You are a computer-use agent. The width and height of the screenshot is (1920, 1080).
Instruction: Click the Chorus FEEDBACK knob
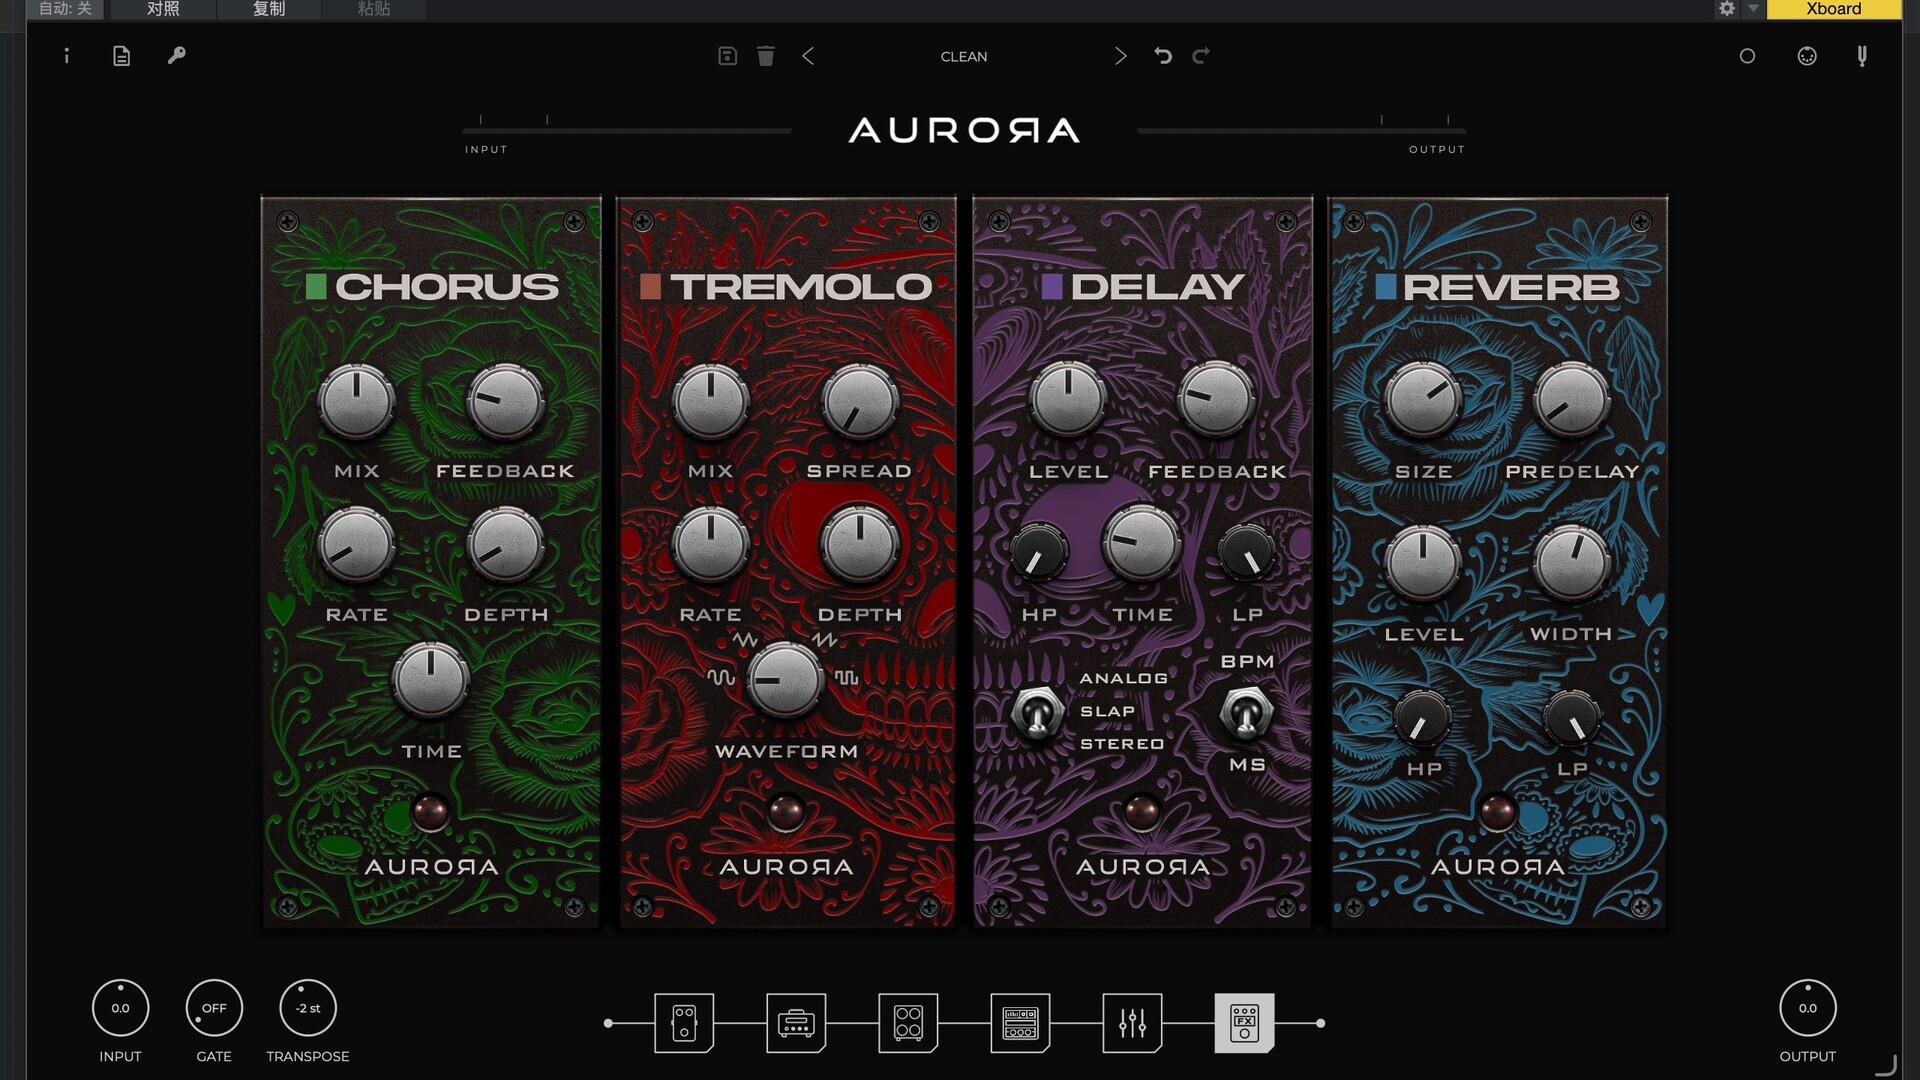point(505,402)
